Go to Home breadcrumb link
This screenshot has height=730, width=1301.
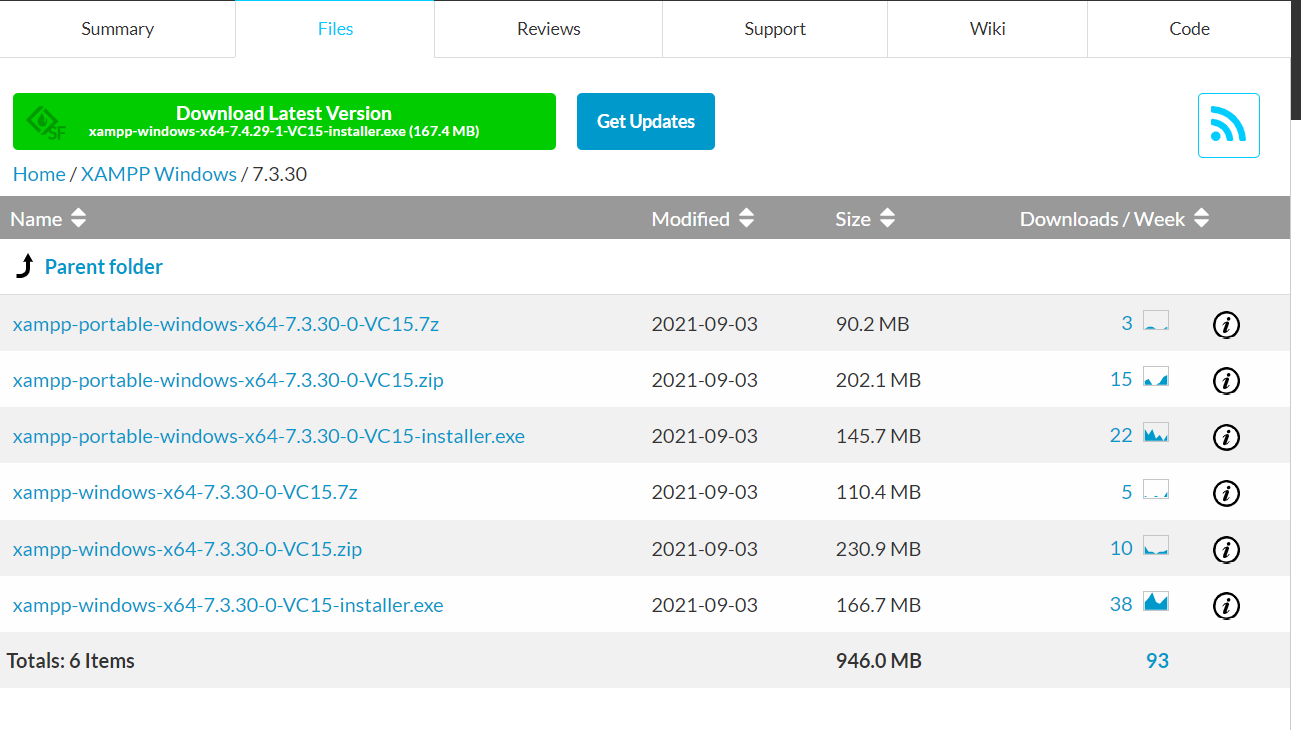tap(39, 174)
